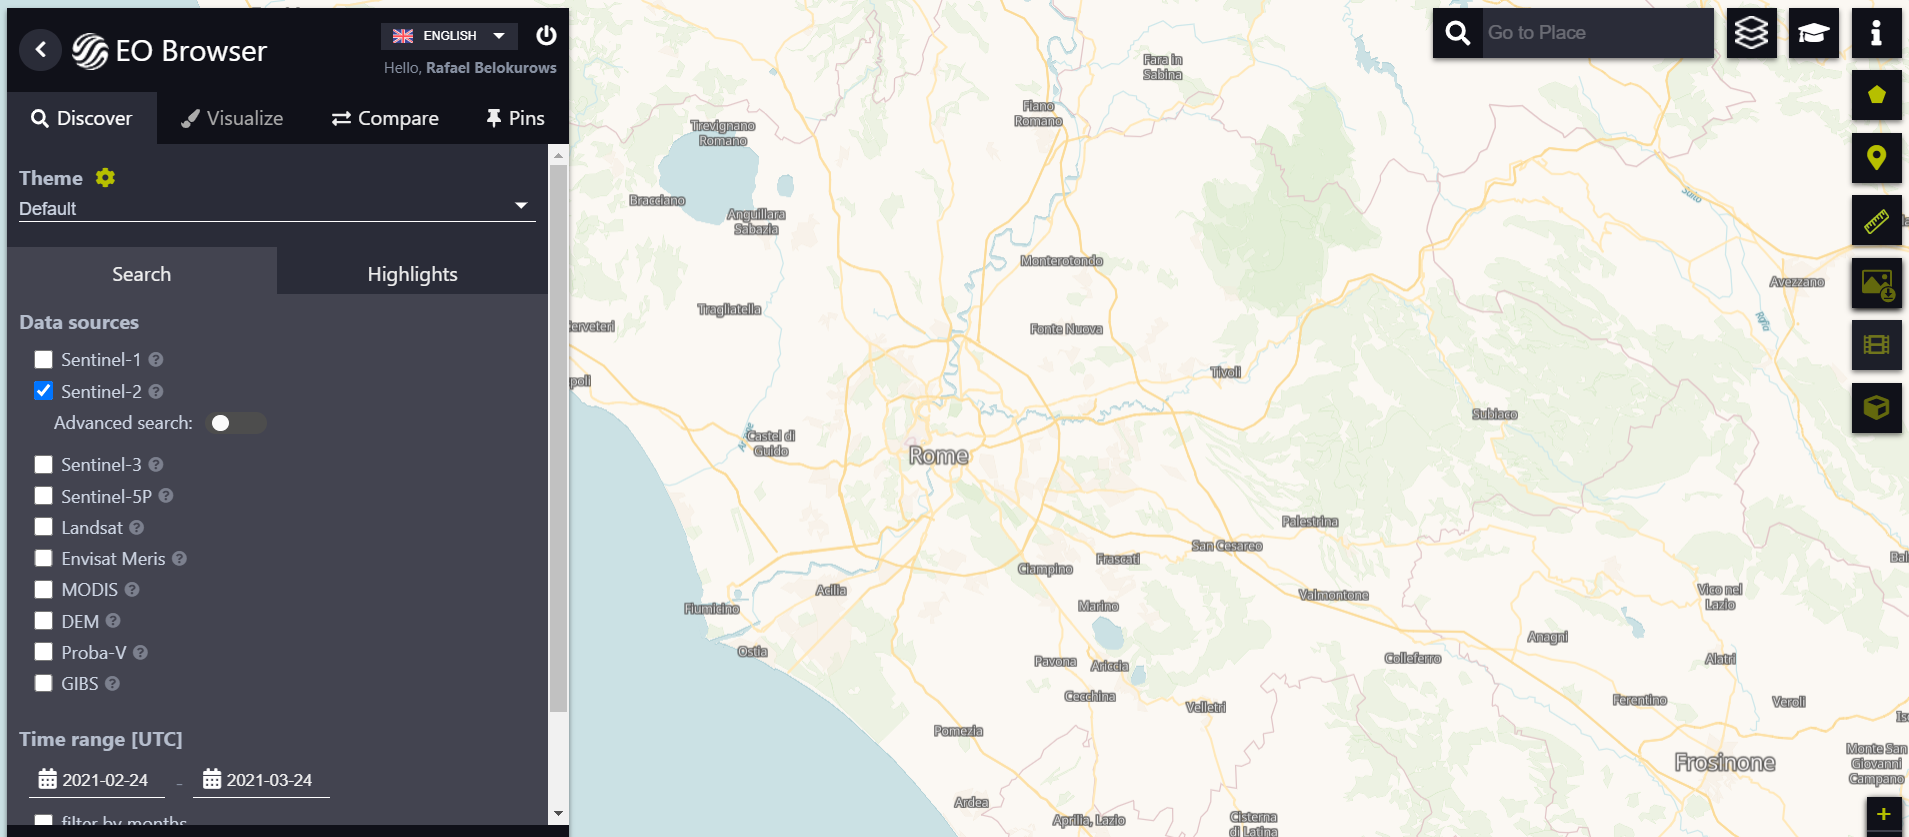Uncheck the Sentinel-2 data source
The height and width of the screenshot is (837, 1909).
pos(43,391)
